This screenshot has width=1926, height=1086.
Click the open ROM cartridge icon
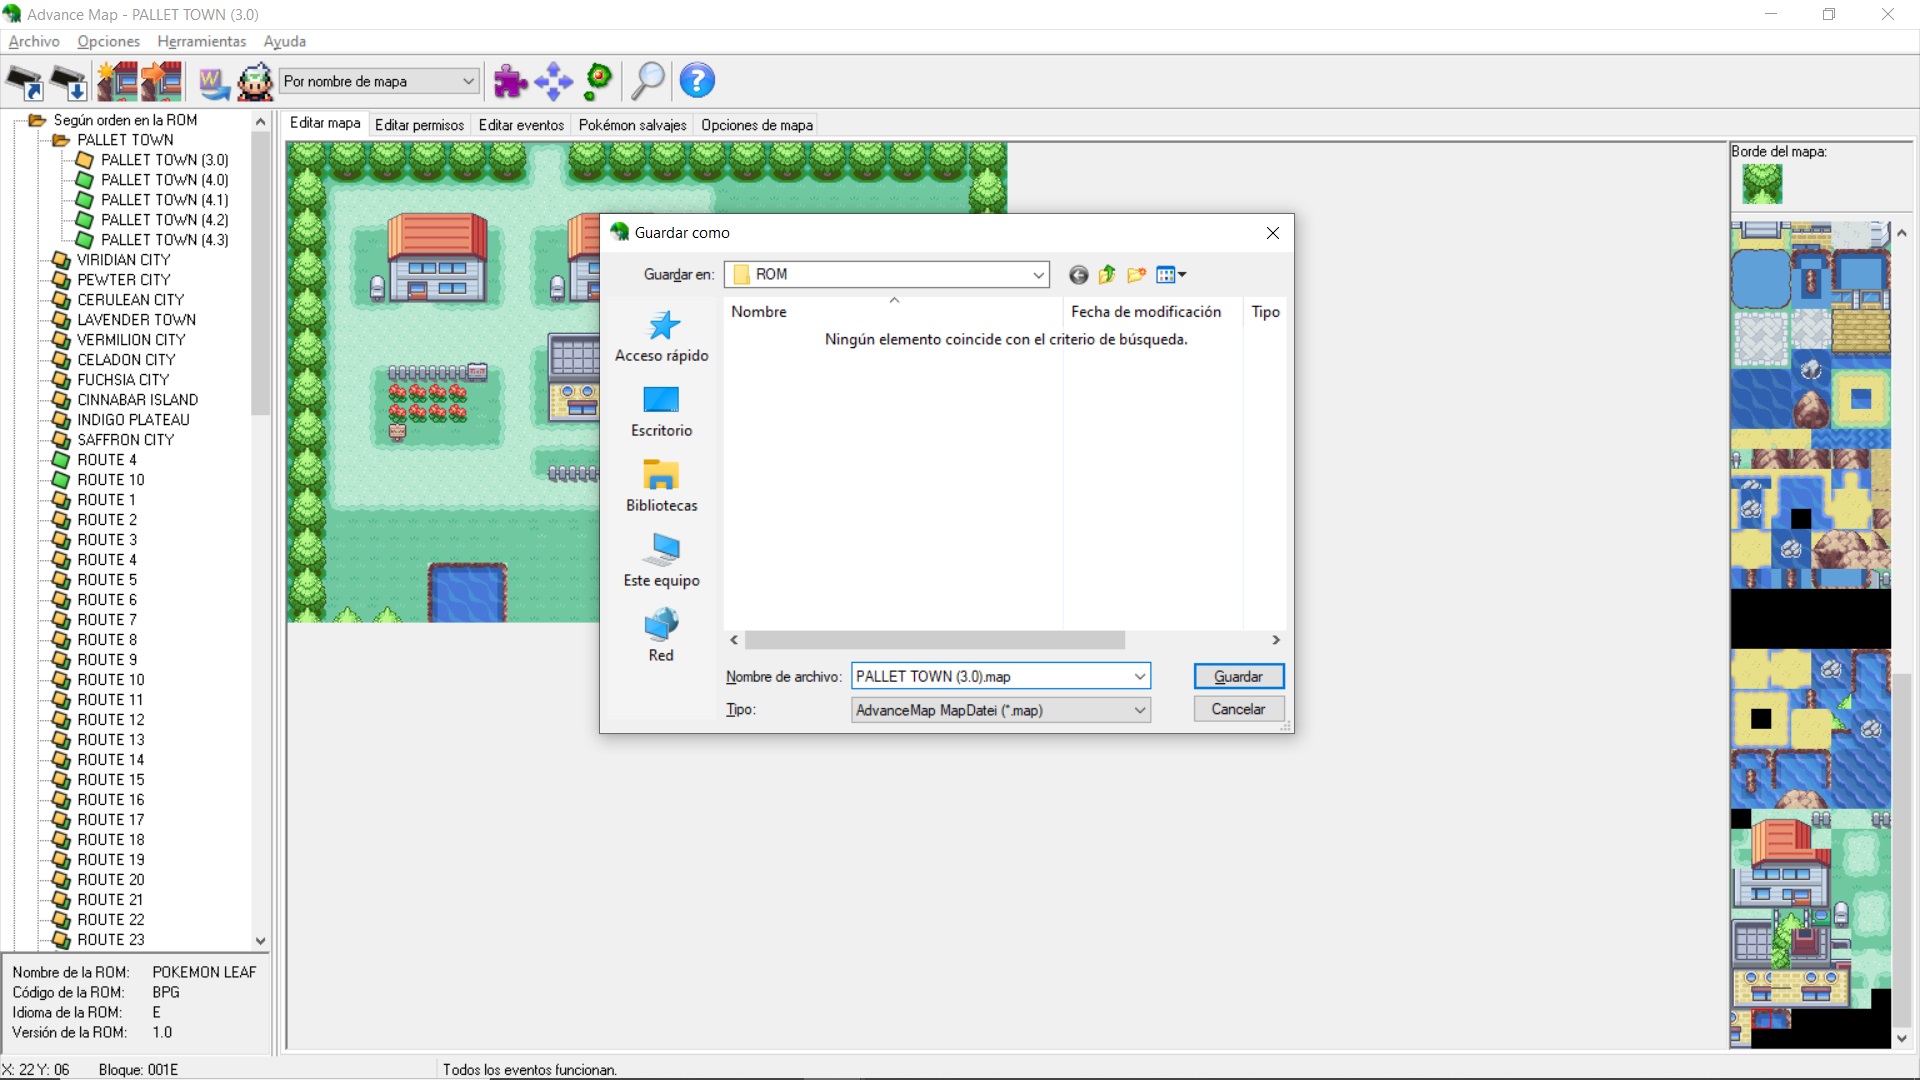pos(25,81)
